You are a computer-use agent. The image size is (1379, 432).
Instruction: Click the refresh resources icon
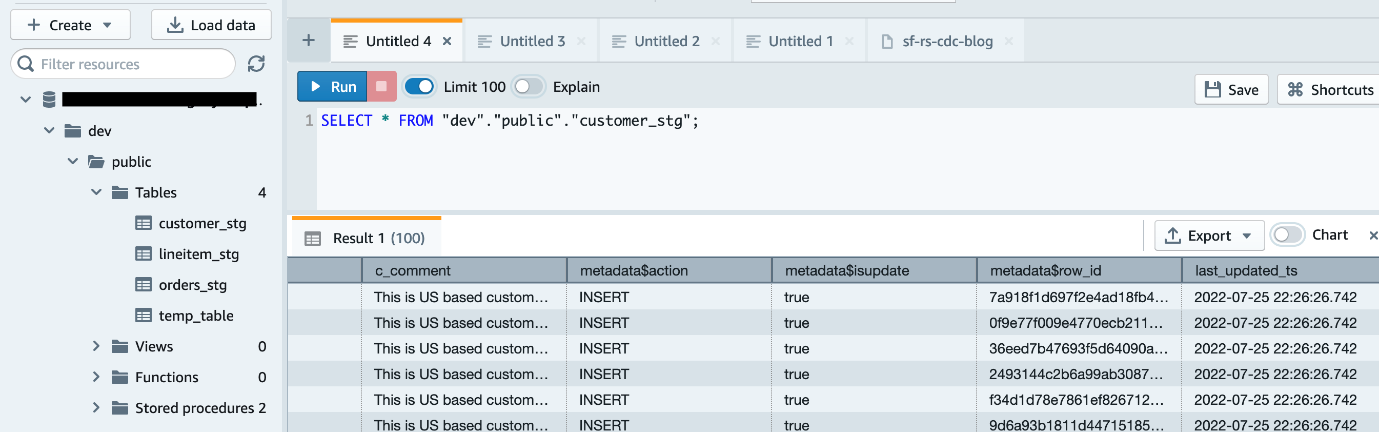(x=256, y=64)
